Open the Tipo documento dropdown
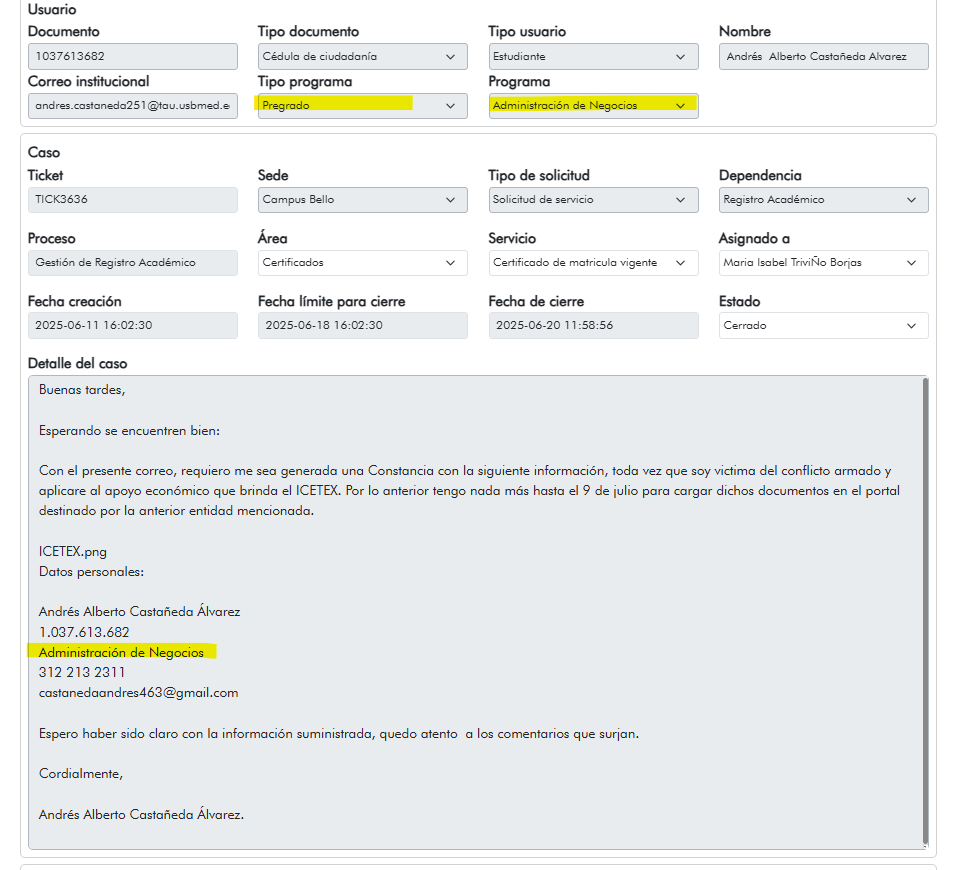Screen dimensions: 955x870 point(362,56)
